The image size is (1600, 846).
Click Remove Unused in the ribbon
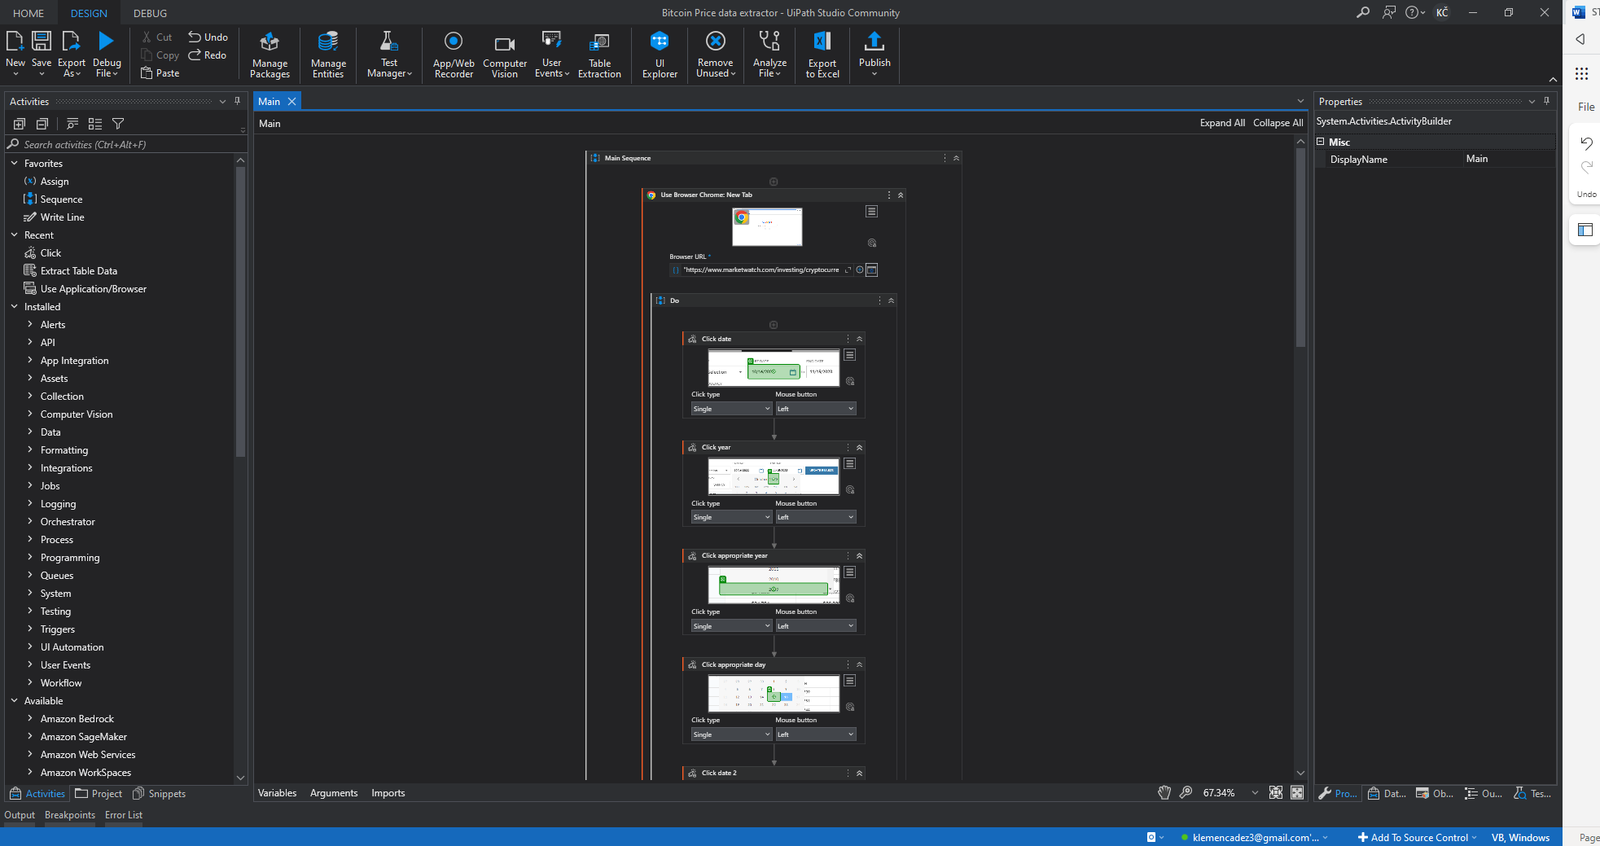(715, 55)
